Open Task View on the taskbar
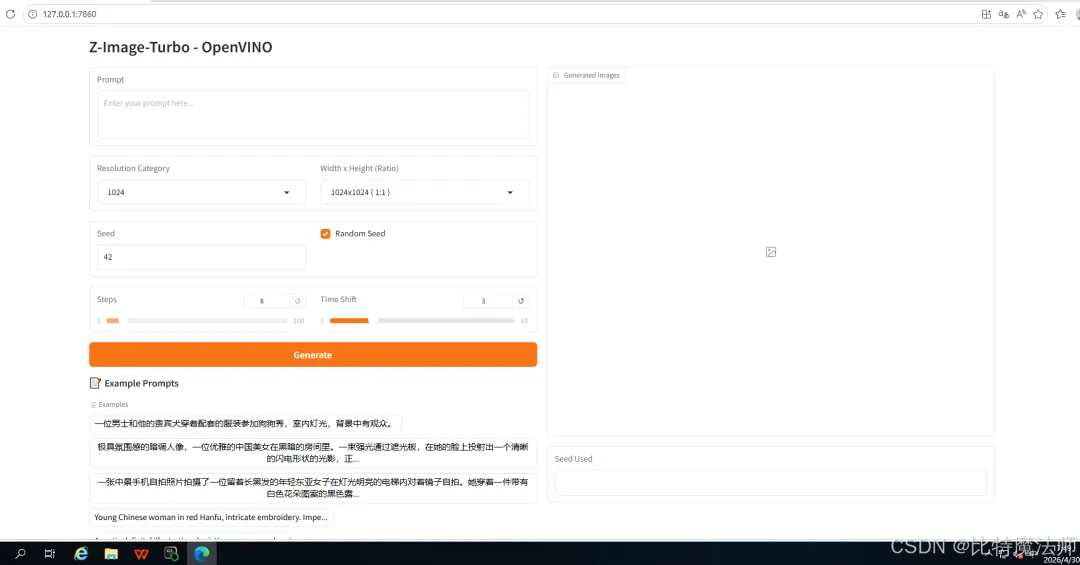The width and height of the screenshot is (1080, 565). coord(50,553)
